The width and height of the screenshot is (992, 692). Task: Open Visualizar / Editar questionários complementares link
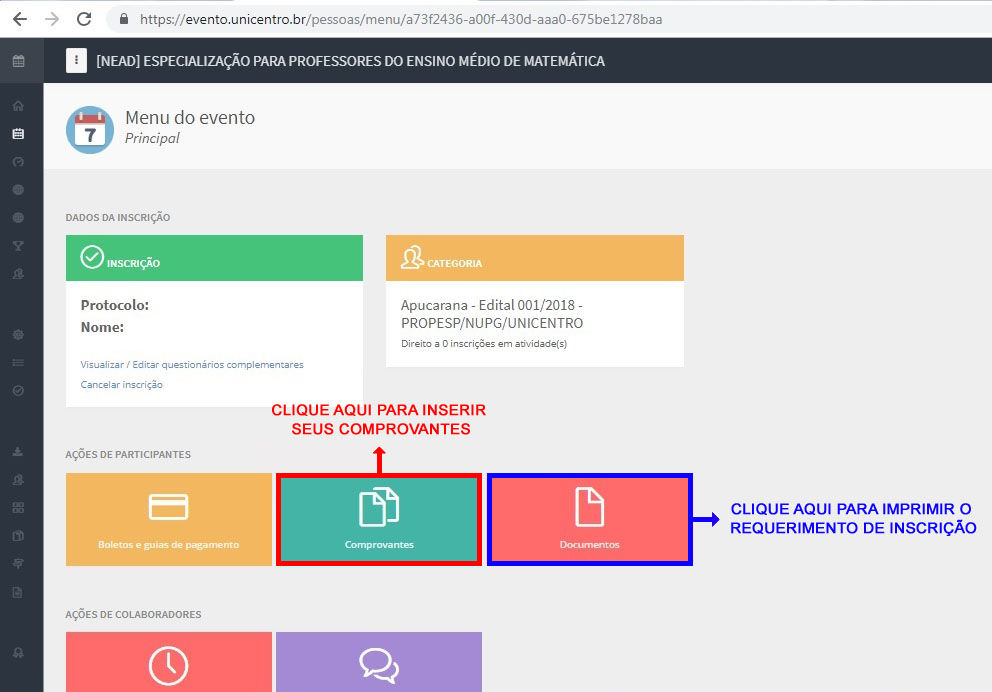click(x=192, y=364)
